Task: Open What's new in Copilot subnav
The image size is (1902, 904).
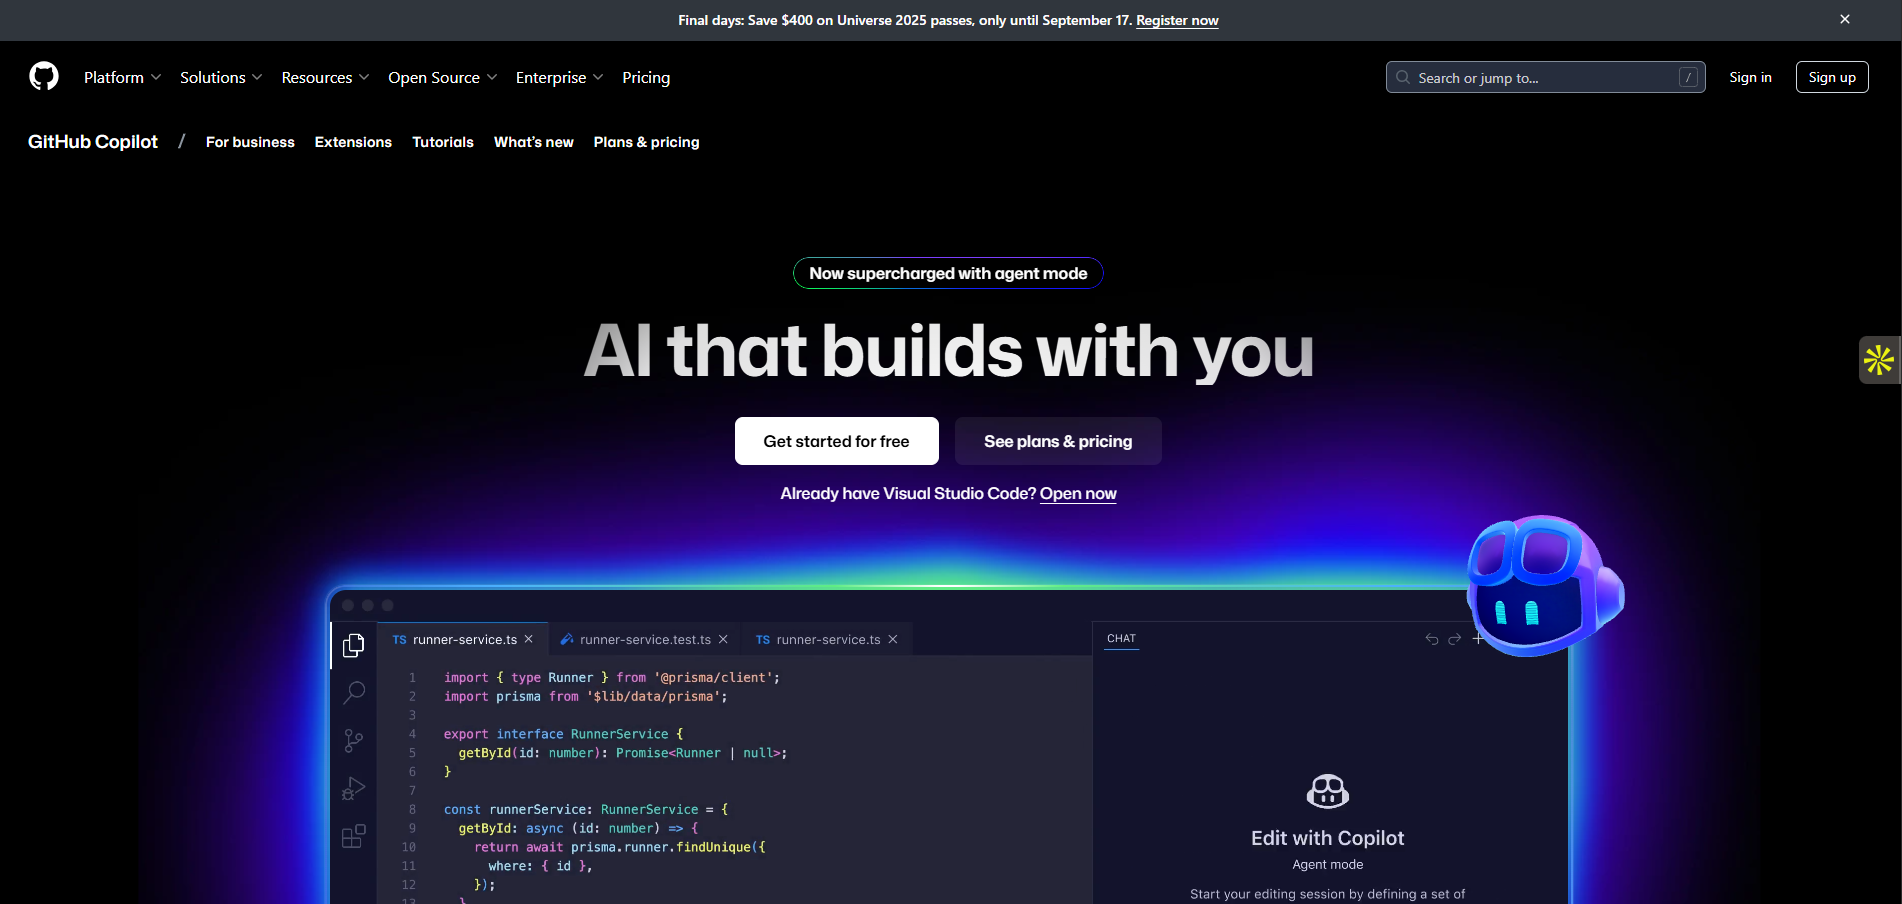Action: tap(534, 142)
